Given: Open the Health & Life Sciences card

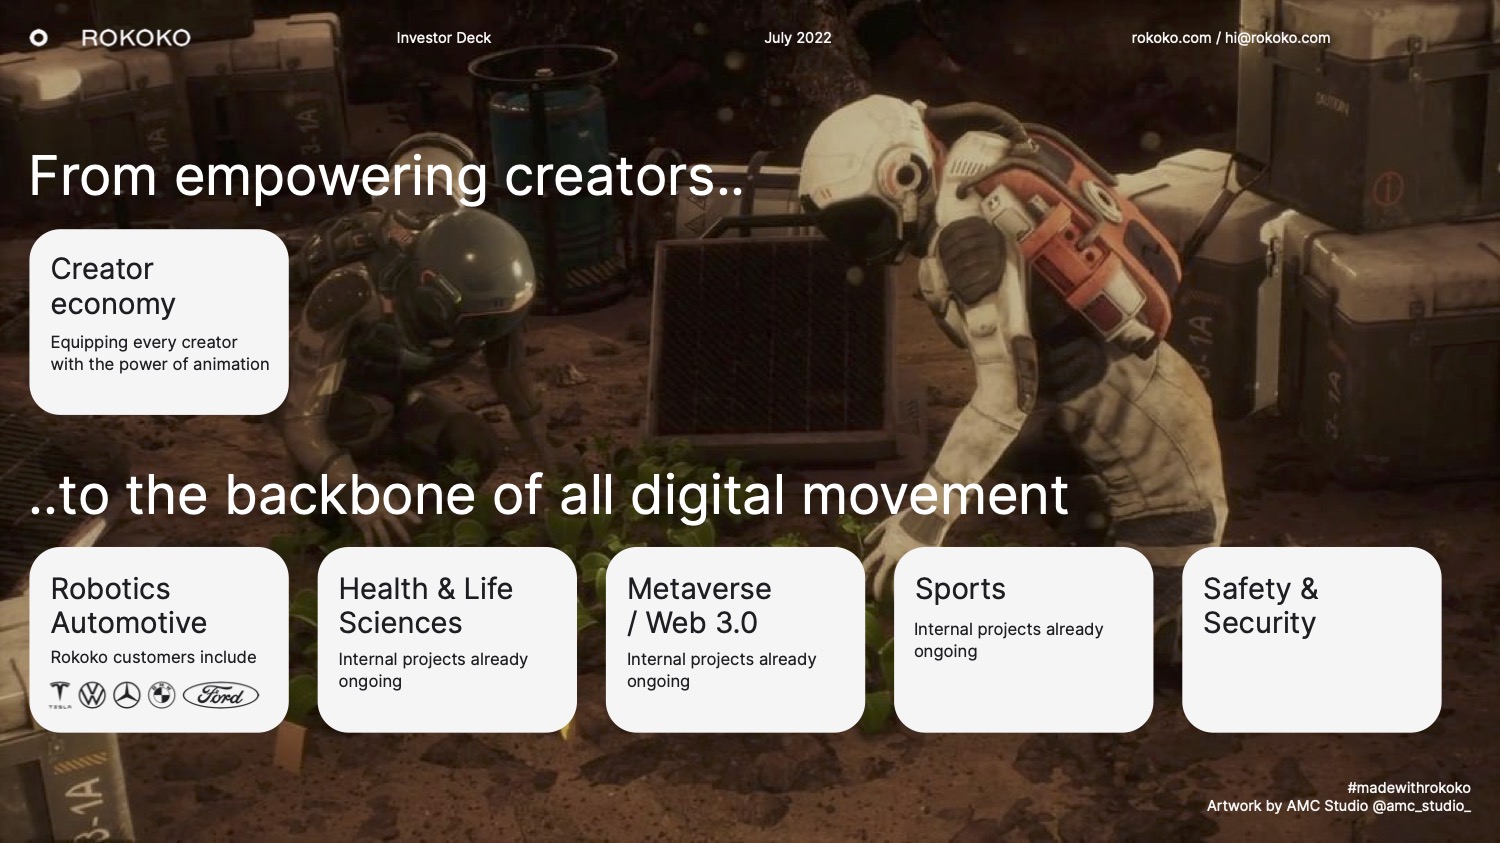Looking at the screenshot, I should (x=447, y=639).
